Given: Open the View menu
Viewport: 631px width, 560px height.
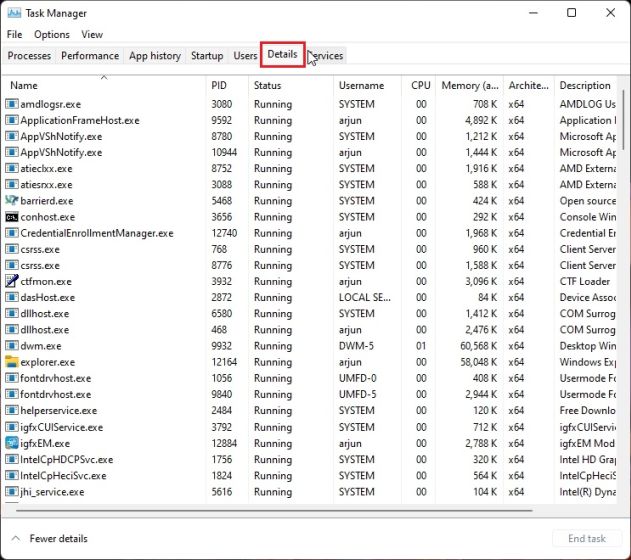Looking at the screenshot, I should click(x=92, y=35).
